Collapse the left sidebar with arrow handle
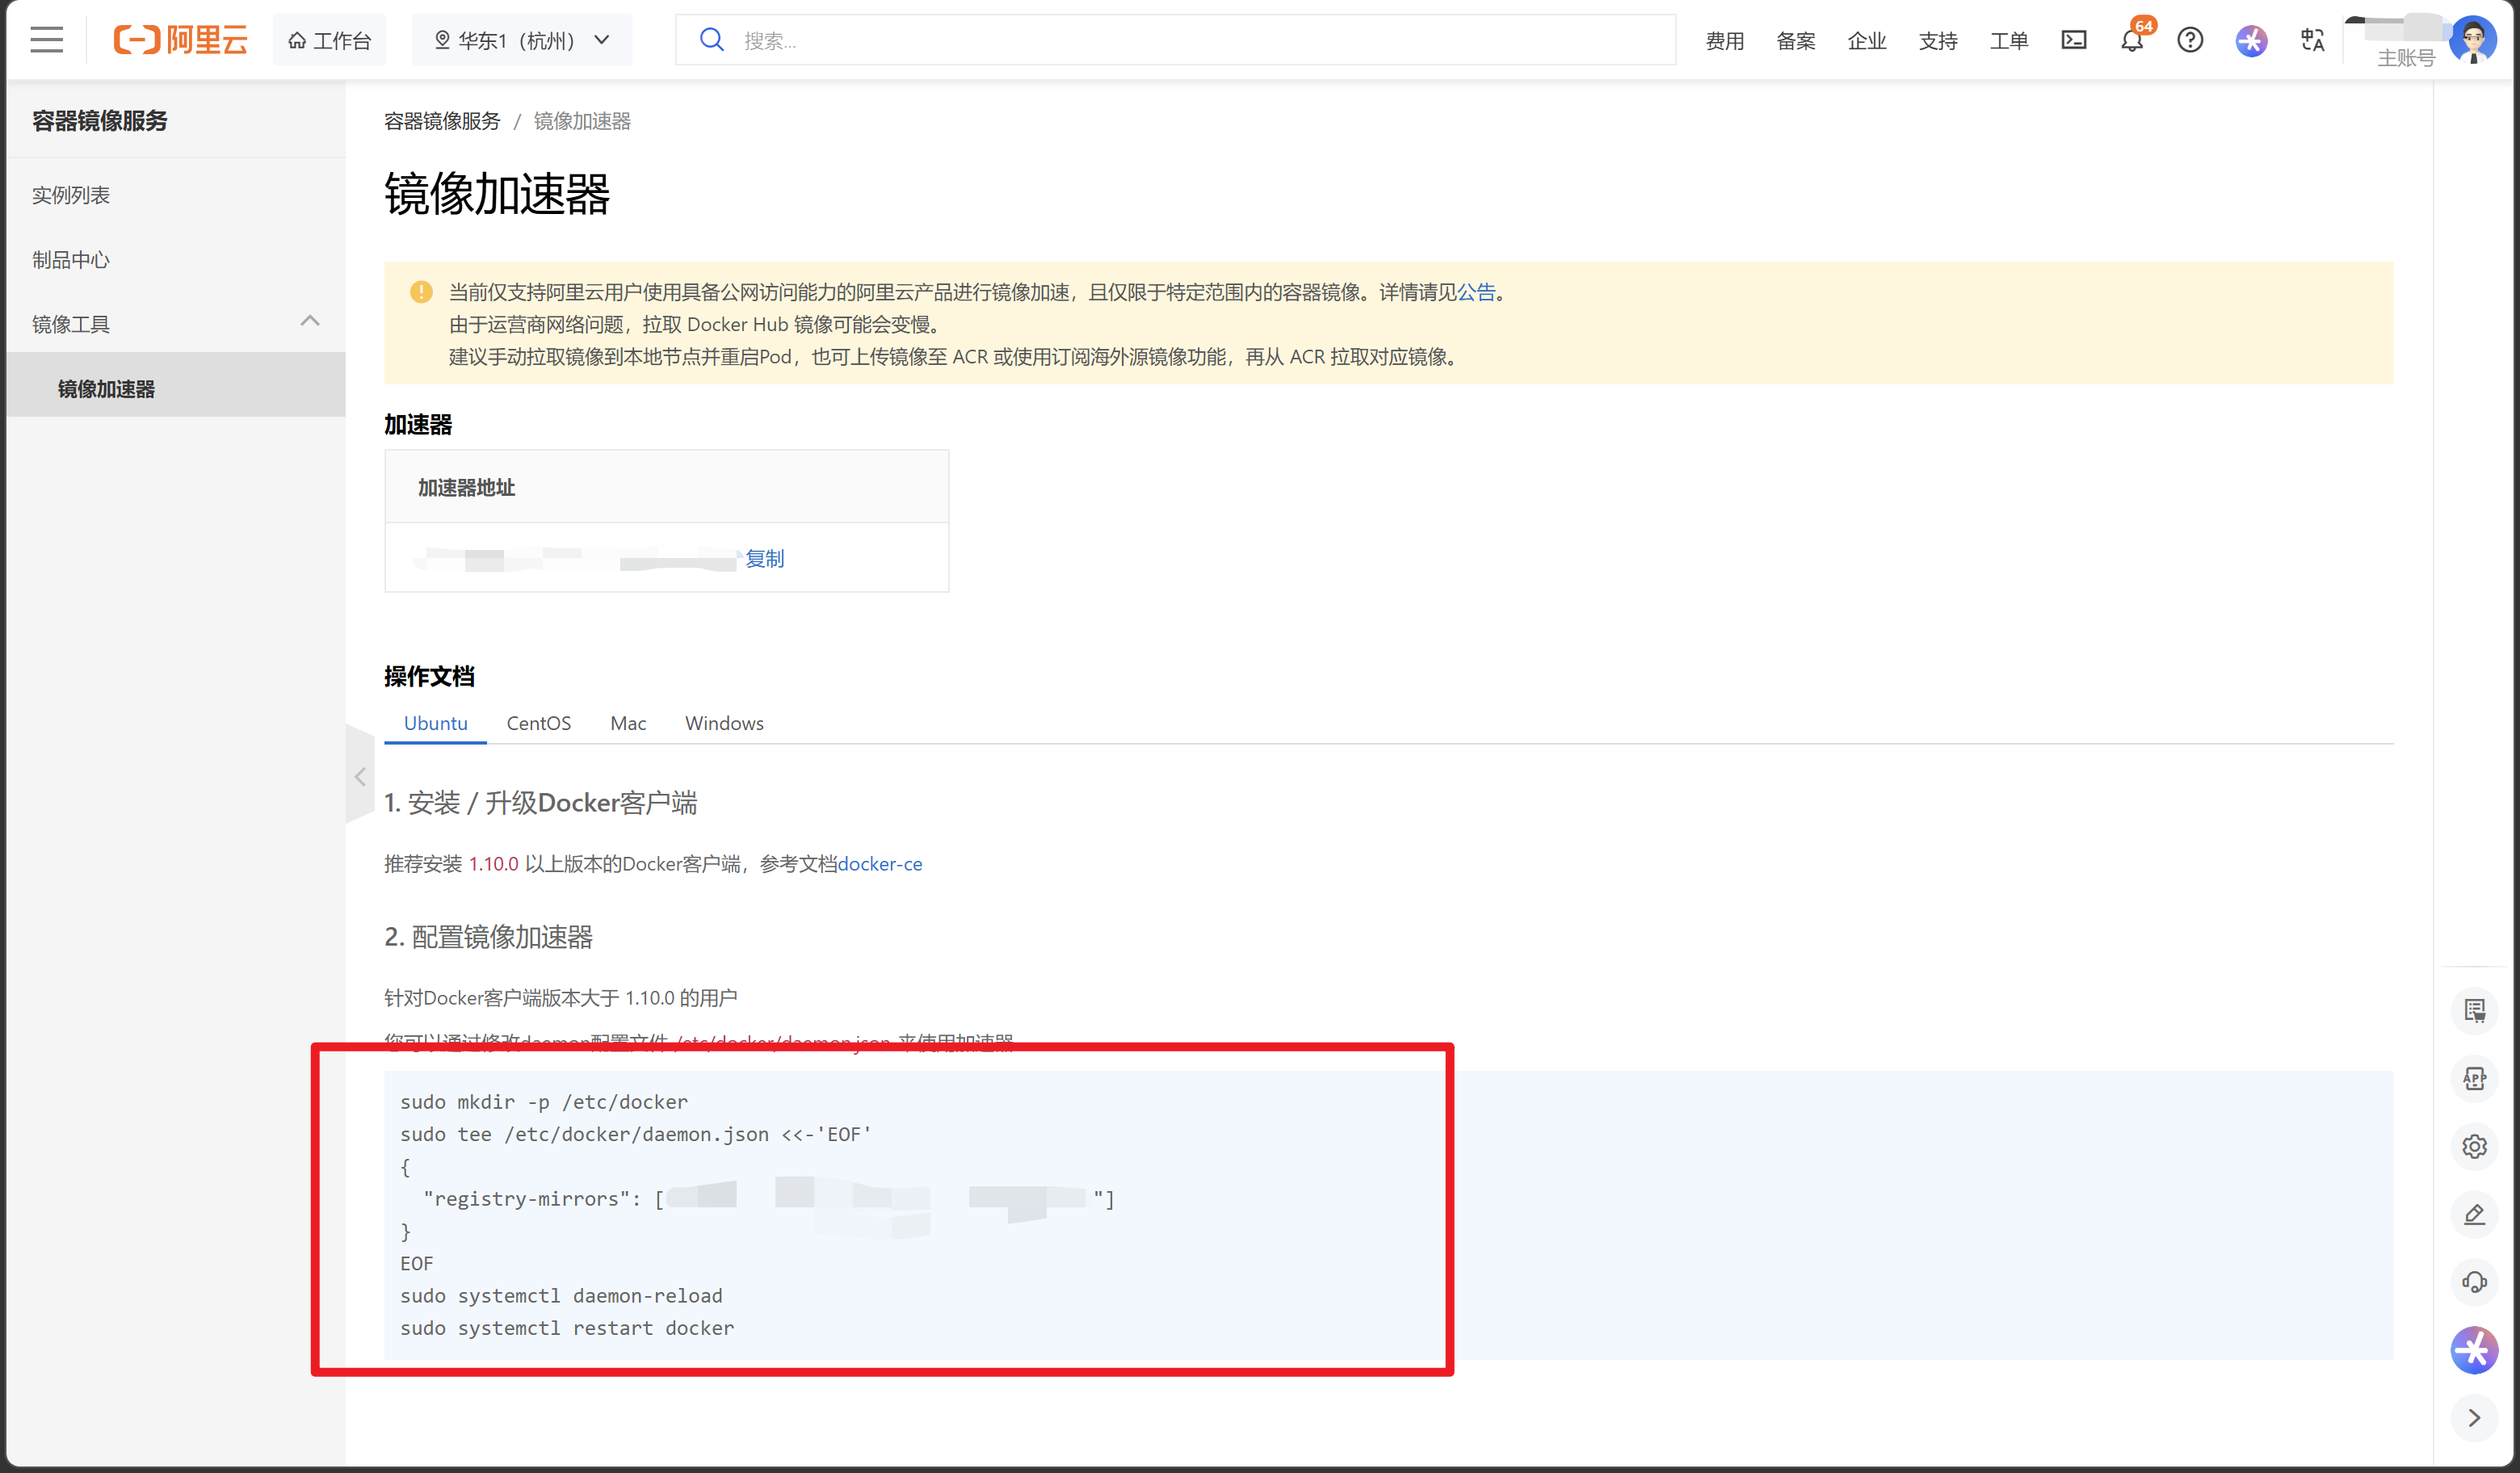 360,776
